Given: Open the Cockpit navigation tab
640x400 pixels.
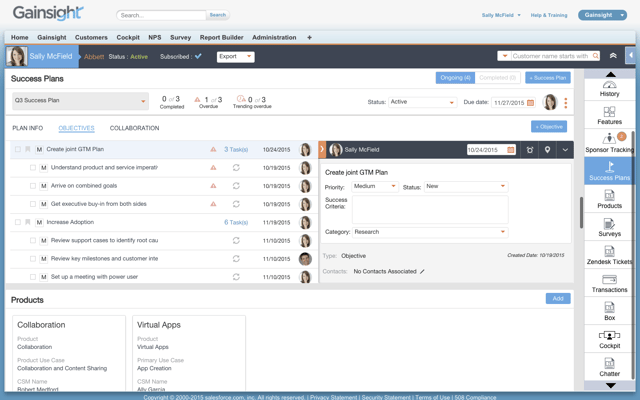Looking at the screenshot, I should [128, 37].
